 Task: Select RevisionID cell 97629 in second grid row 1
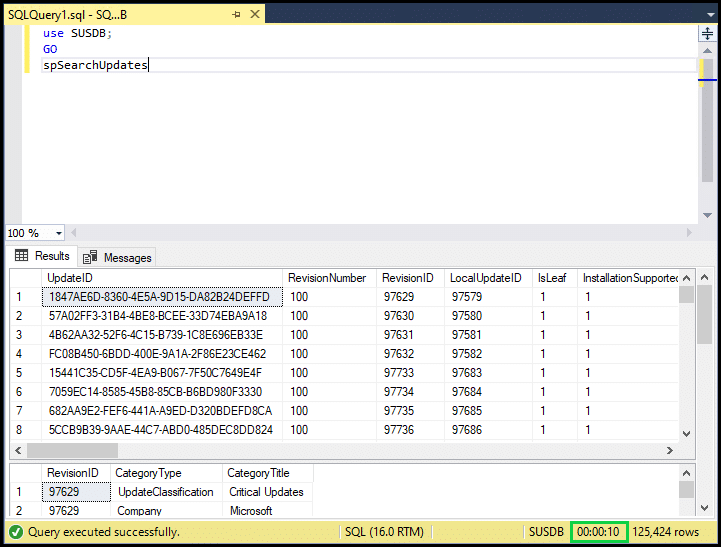click(x=76, y=492)
